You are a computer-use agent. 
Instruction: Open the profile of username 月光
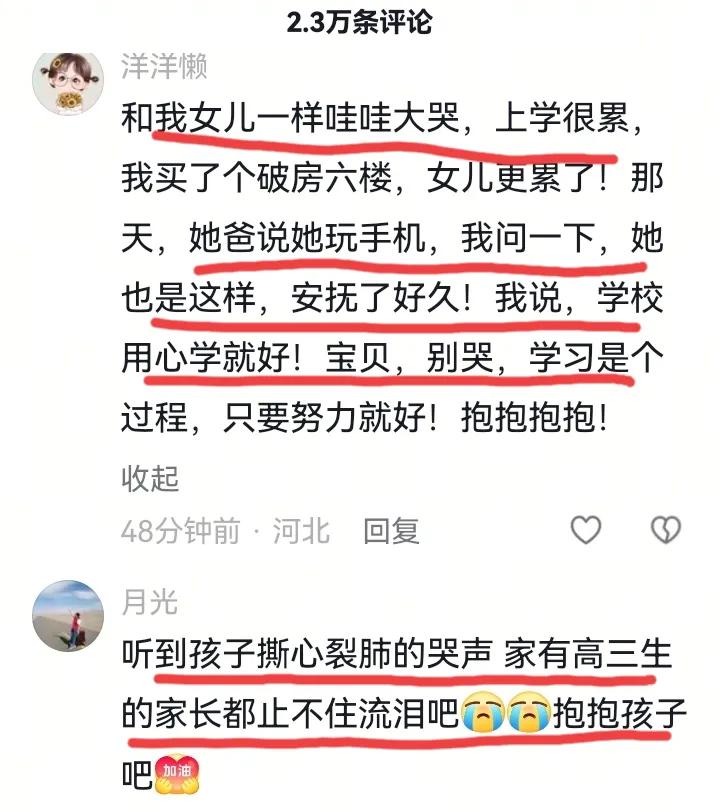coord(150,602)
